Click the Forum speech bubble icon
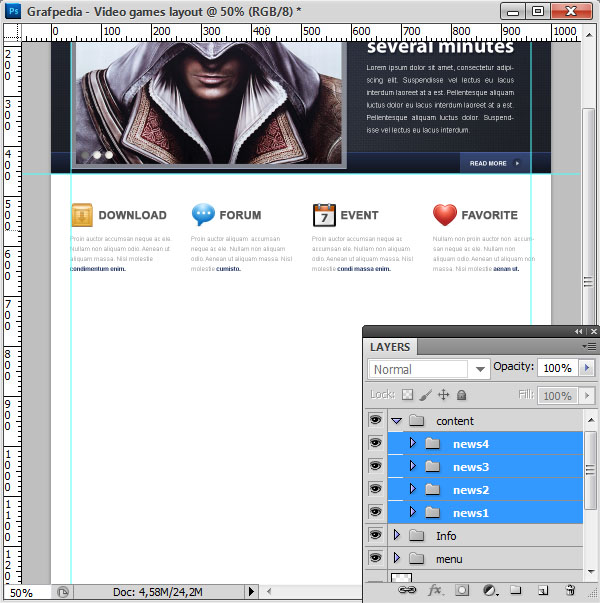 (203, 214)
